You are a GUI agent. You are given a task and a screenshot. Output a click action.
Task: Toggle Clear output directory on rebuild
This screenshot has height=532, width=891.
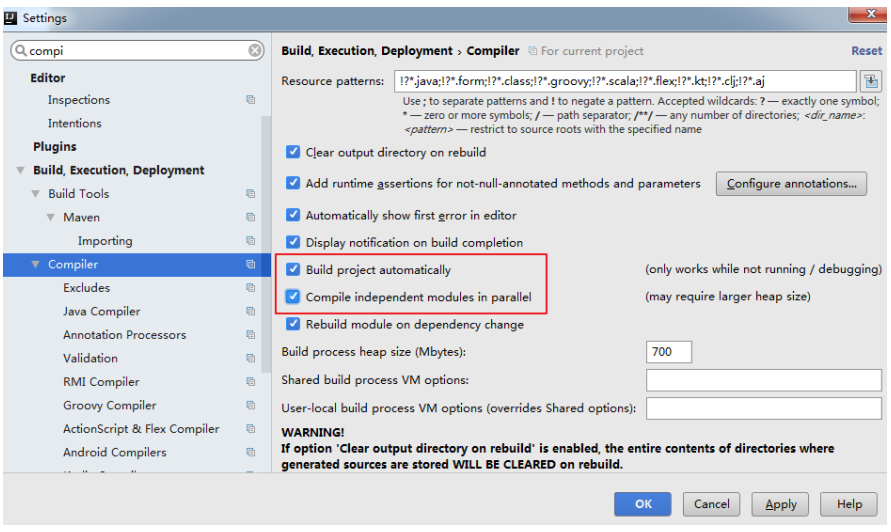coord(293,152)
